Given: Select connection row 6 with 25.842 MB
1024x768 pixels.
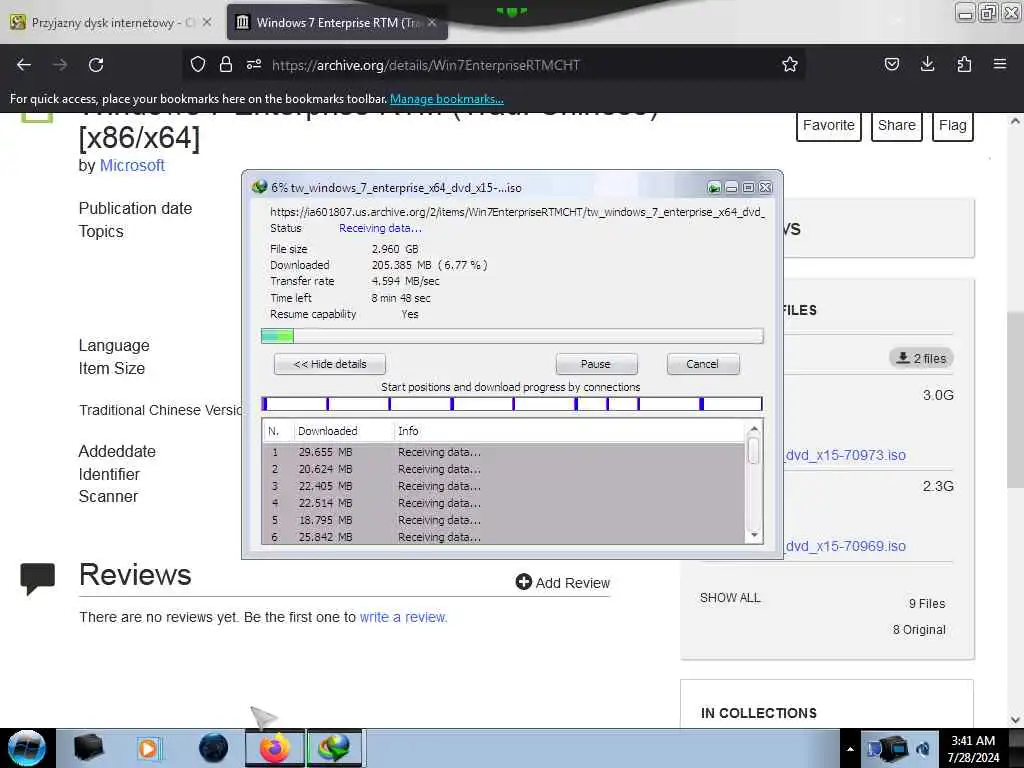Looking at the screenshot, I should pos(503,536).
